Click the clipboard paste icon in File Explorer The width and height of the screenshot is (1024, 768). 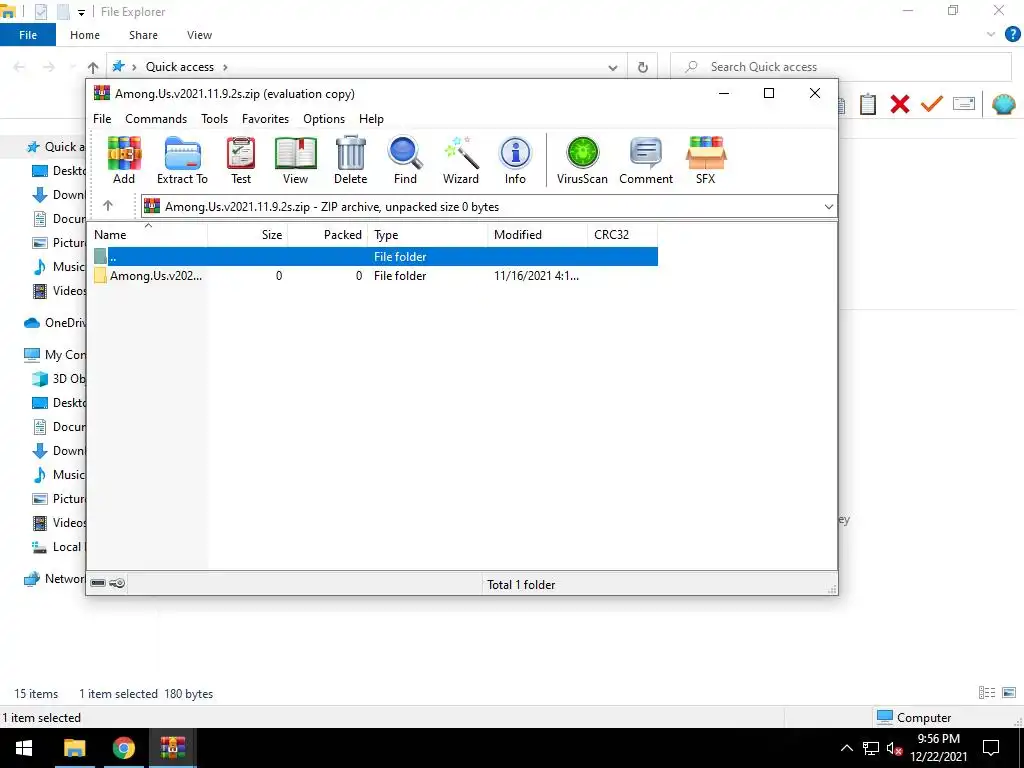(x=868, y=104)
